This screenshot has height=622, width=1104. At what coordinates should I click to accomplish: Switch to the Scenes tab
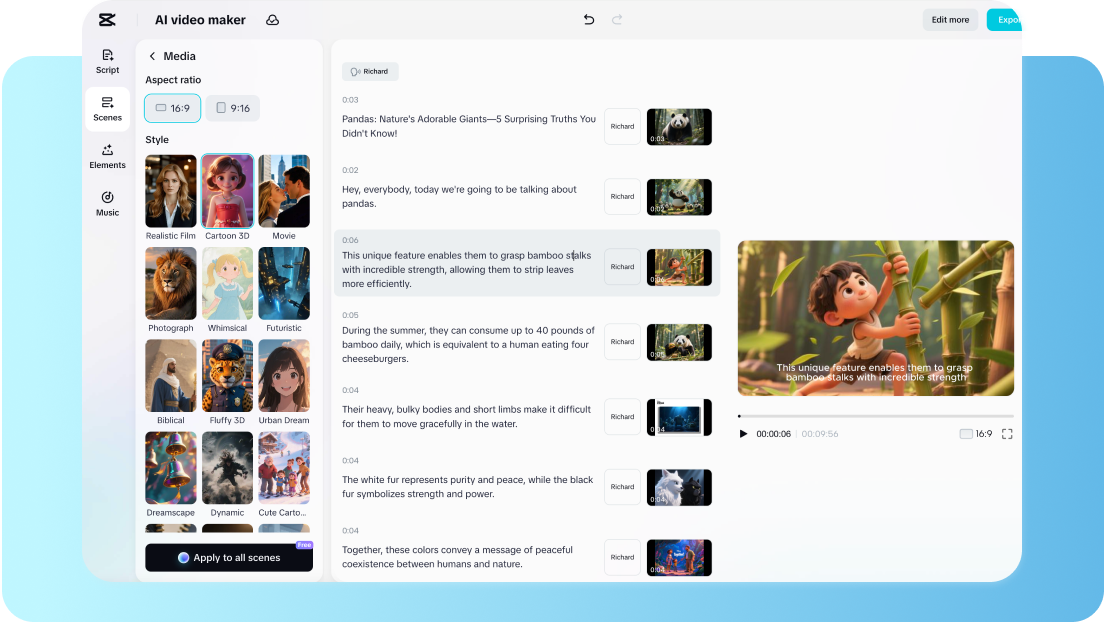(x=107, y=109)
